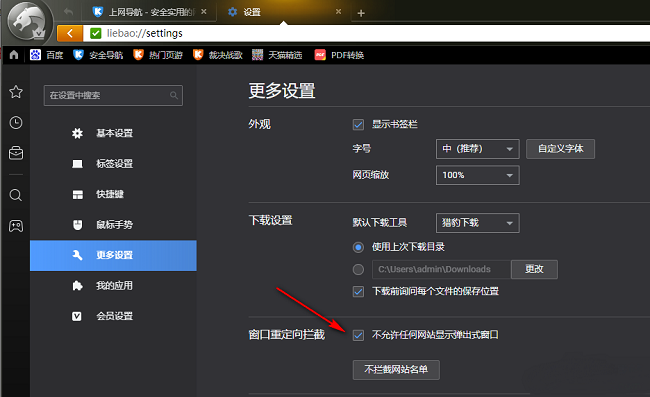Screen dimensions: 650x397
Task: Click the orange back arrow button
Action: (70, 33)
